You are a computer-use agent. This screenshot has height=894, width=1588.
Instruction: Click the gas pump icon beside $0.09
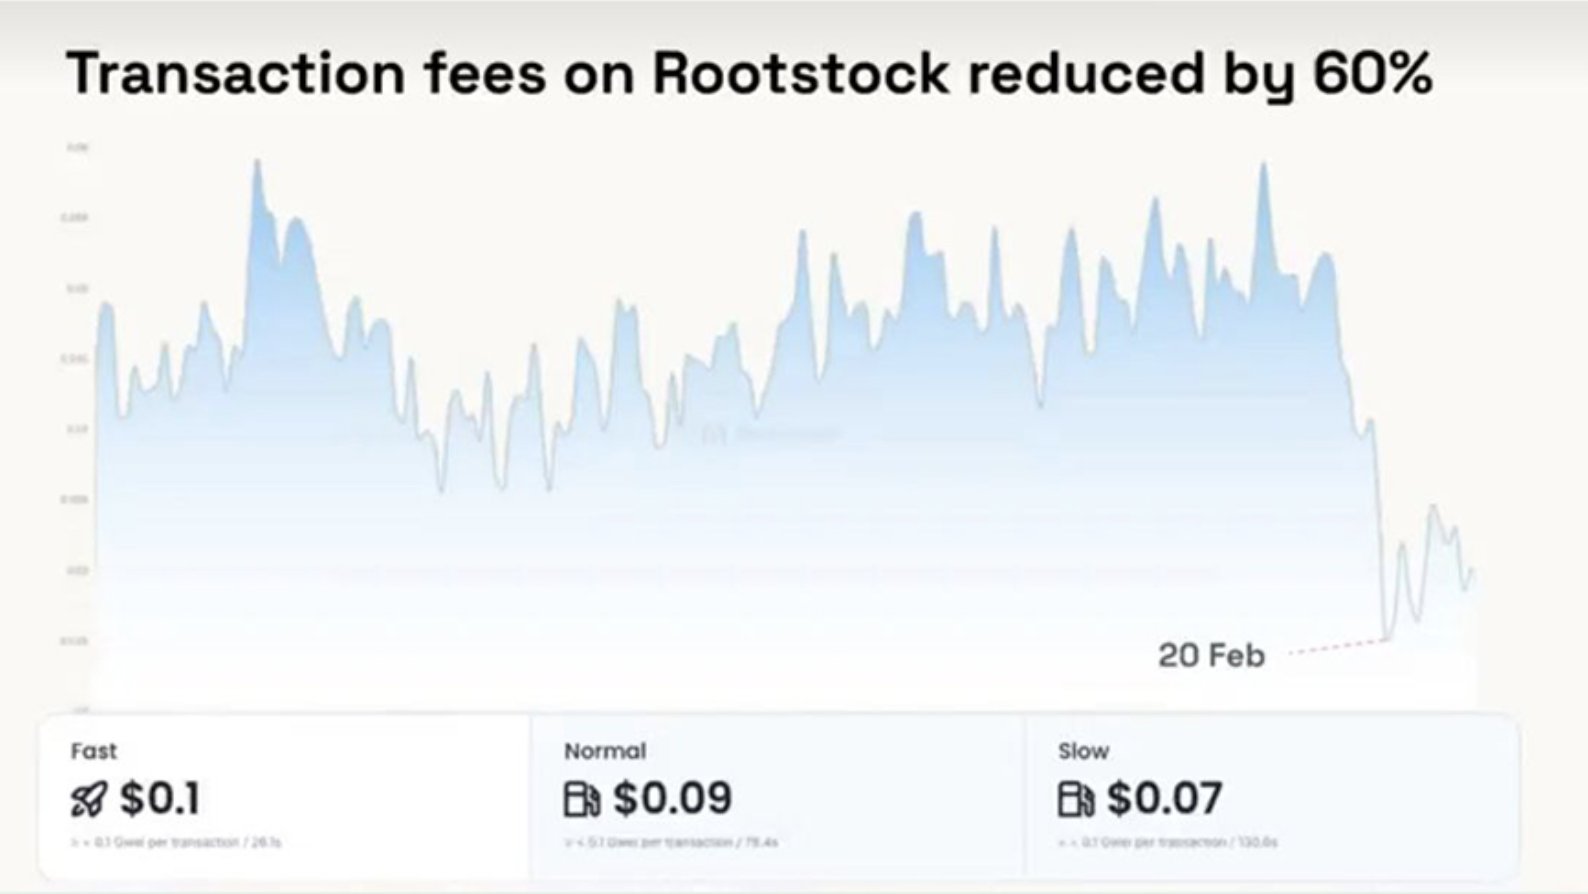coord(582,799)
